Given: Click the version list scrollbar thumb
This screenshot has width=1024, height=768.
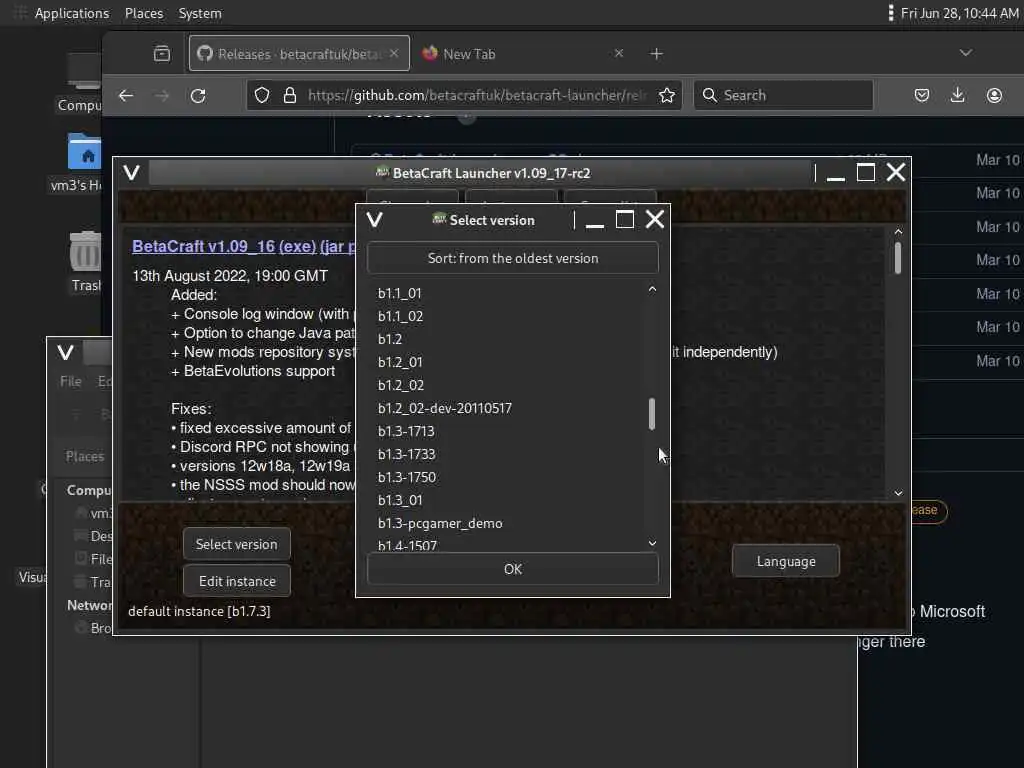Looking at the screenshot, I should [x=652, y=414].
